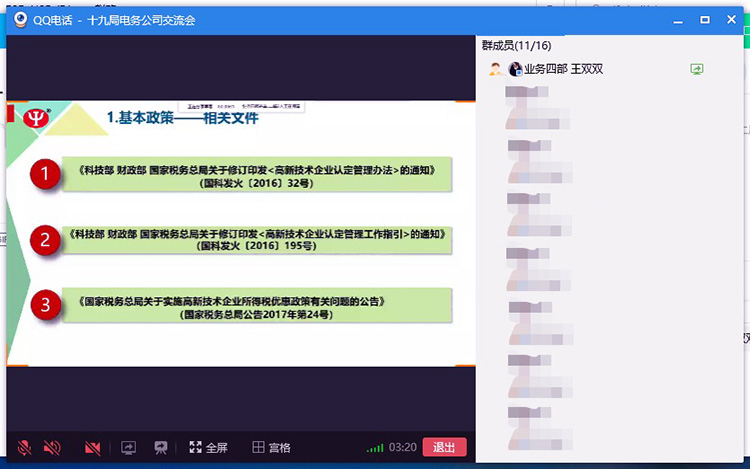Enter full screen with 全屏
Viewport: 750px width, 469px height.
(209, 448)
